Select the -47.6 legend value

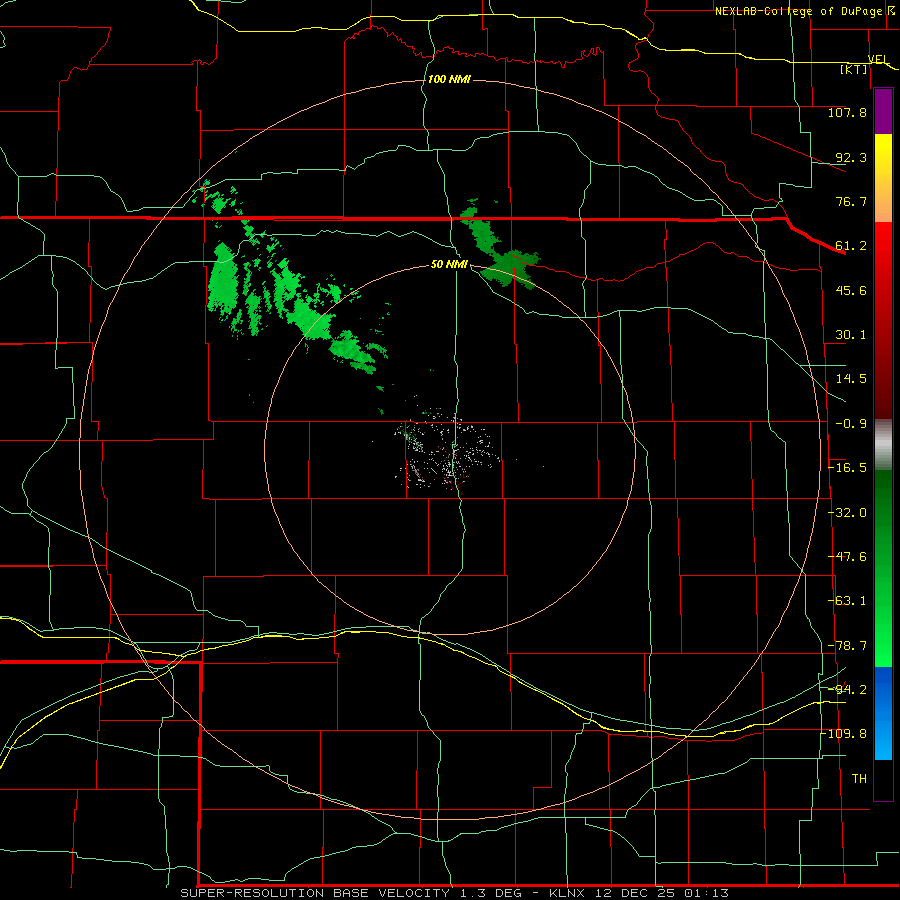click(x=847, y=557)
